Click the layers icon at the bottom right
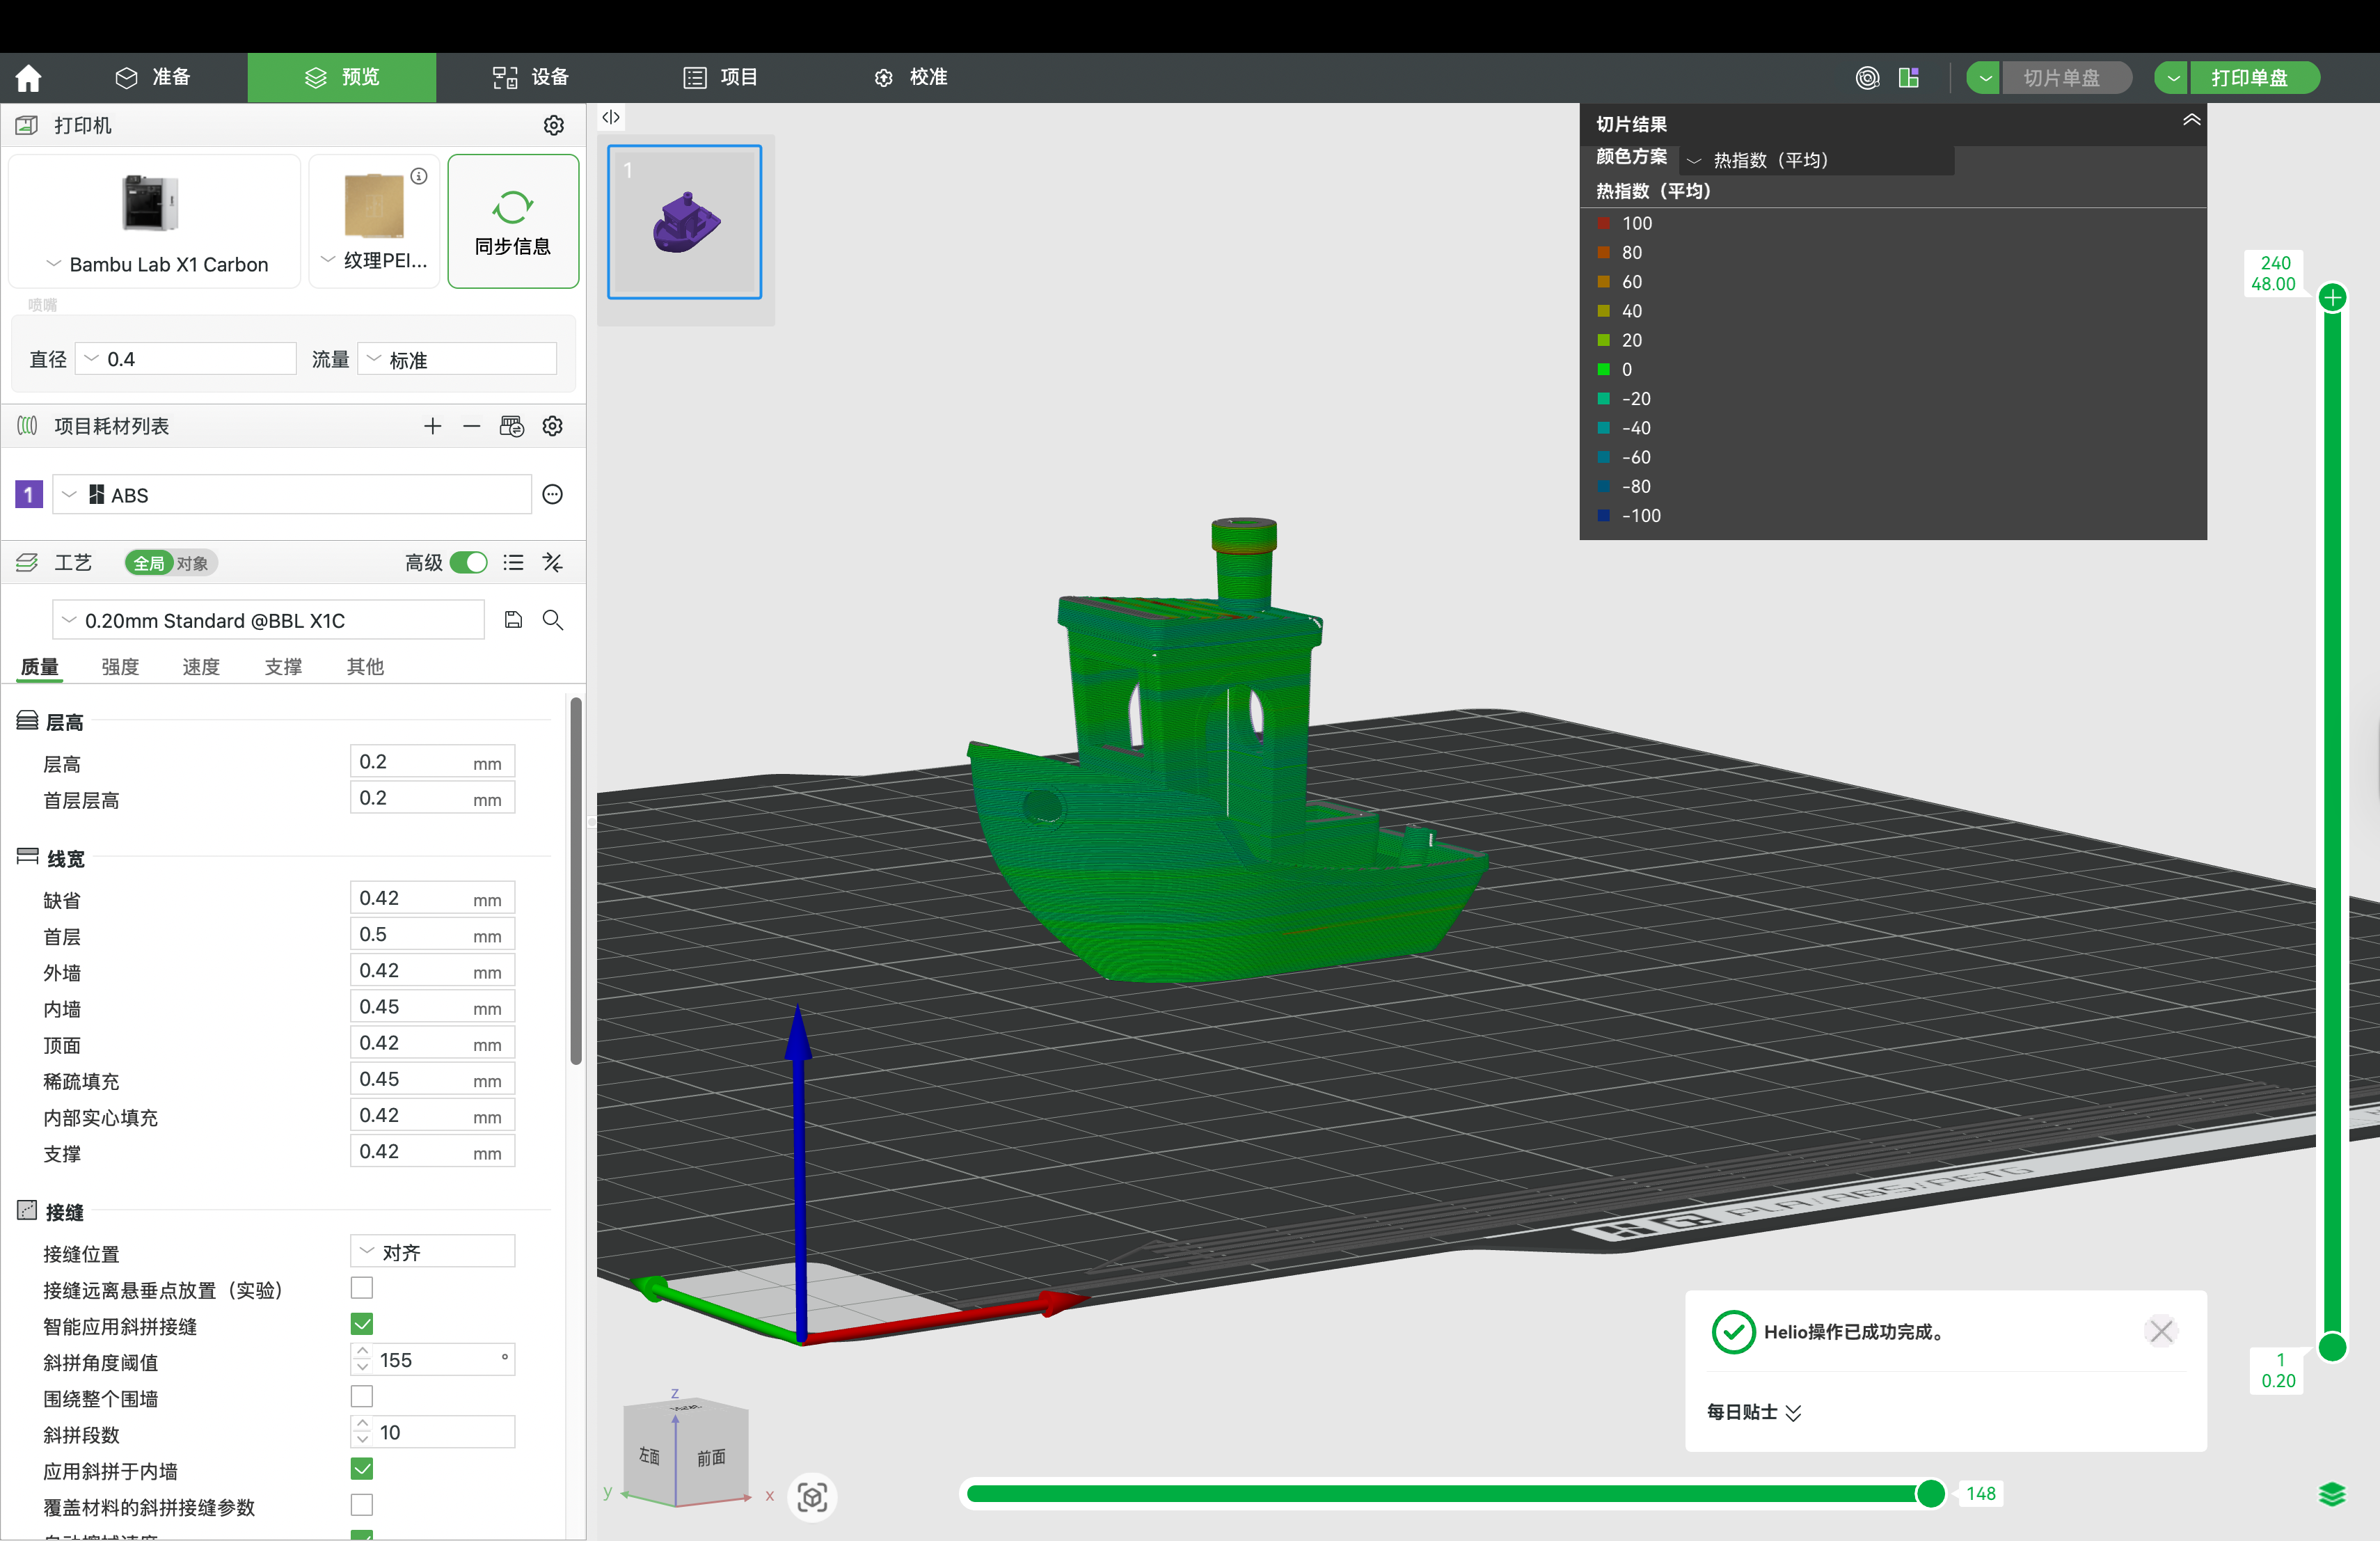 (2331, 1494)
